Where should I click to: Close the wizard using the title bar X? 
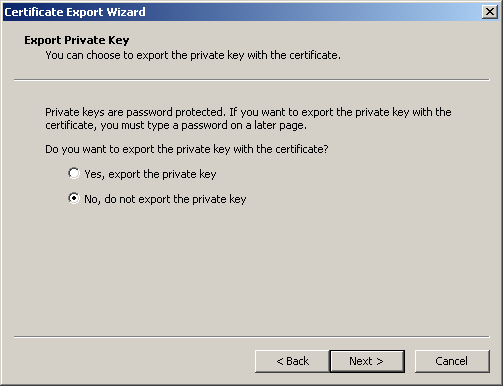(x=490, y=12)
